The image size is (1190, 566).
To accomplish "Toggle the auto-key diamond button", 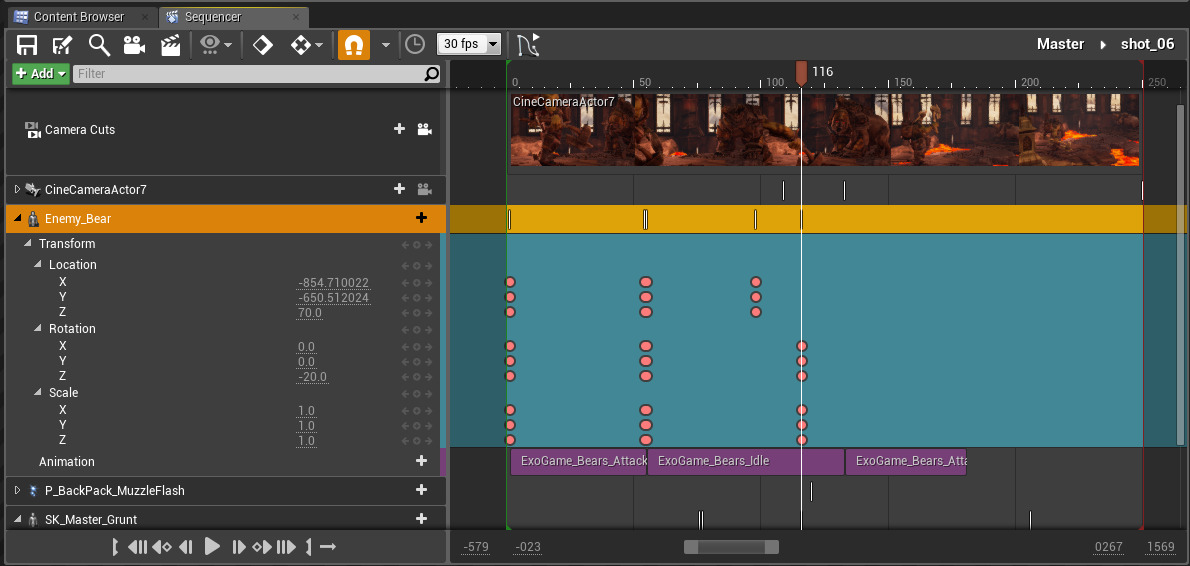I will [x=262, y=44].
